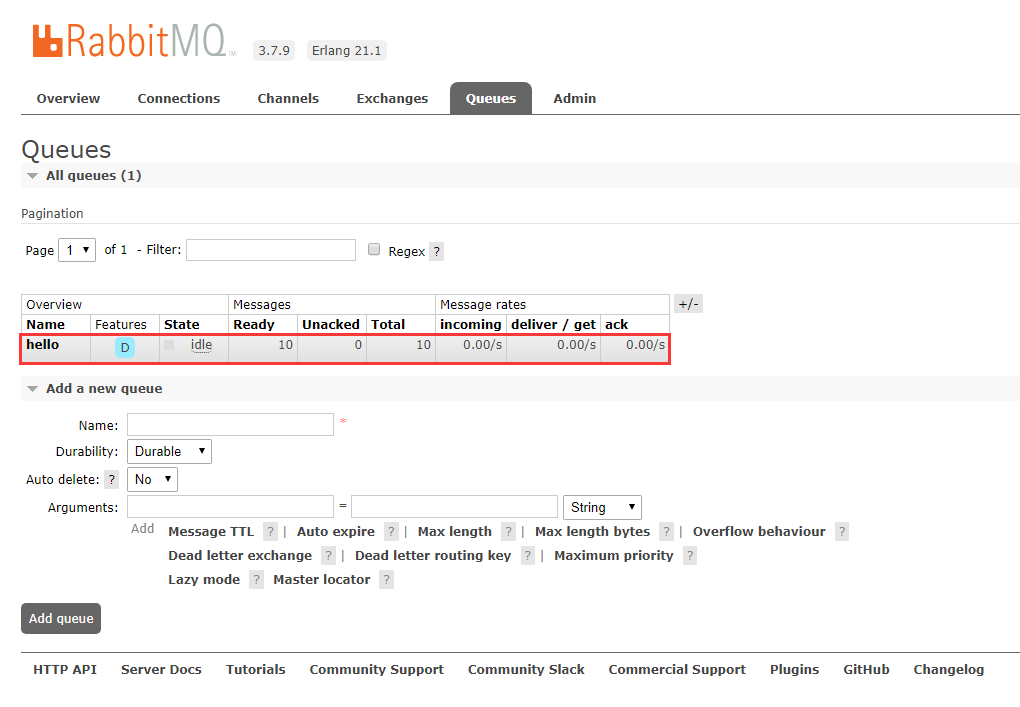Click the Maximum priority shortcut
This screenshot has width=1020, height=707.
(x=613, y=555)
